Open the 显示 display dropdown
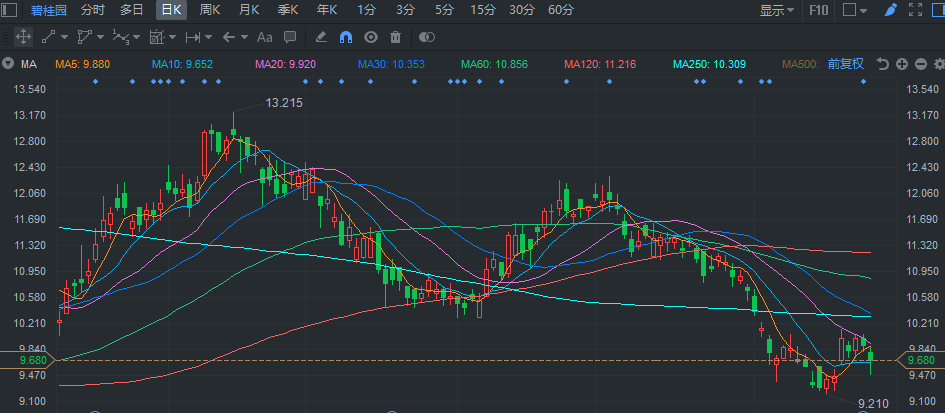Viewport: 945px width, 413px height. tap(776, 10)
